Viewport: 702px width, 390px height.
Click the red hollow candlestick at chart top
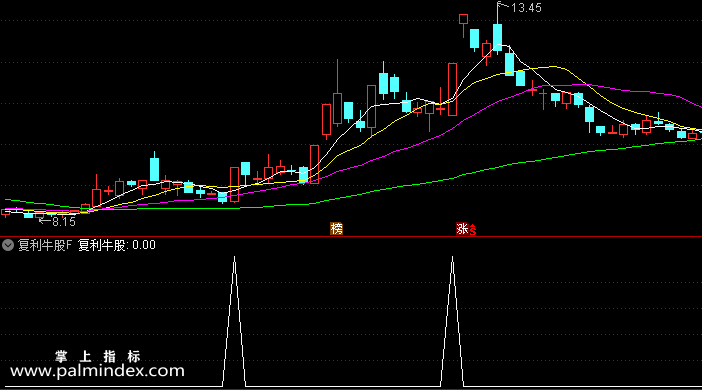pos(463,19)
